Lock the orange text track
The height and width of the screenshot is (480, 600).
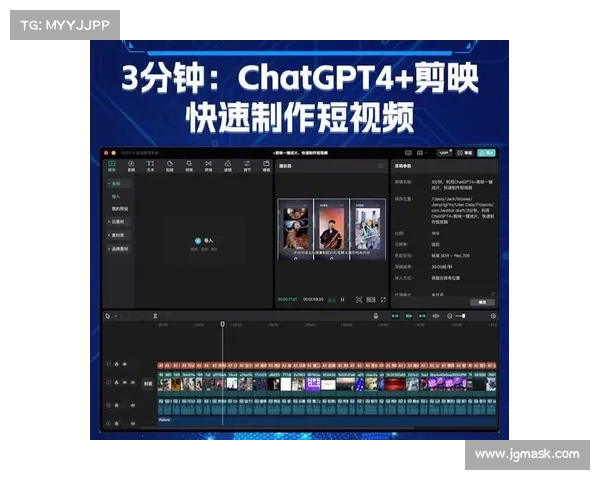point(117,364)
